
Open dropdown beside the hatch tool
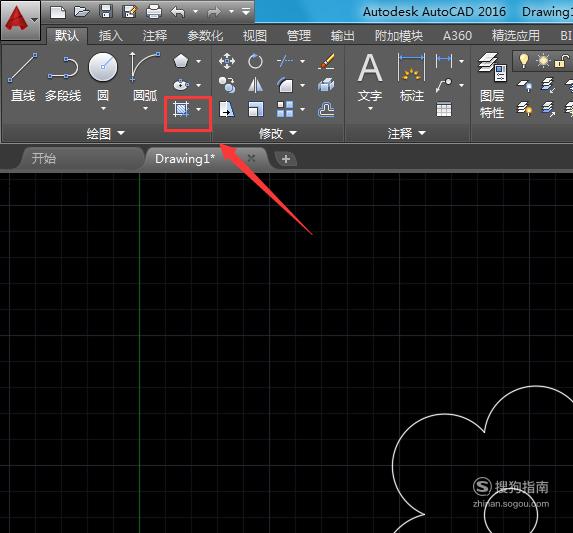click(199, 109)
